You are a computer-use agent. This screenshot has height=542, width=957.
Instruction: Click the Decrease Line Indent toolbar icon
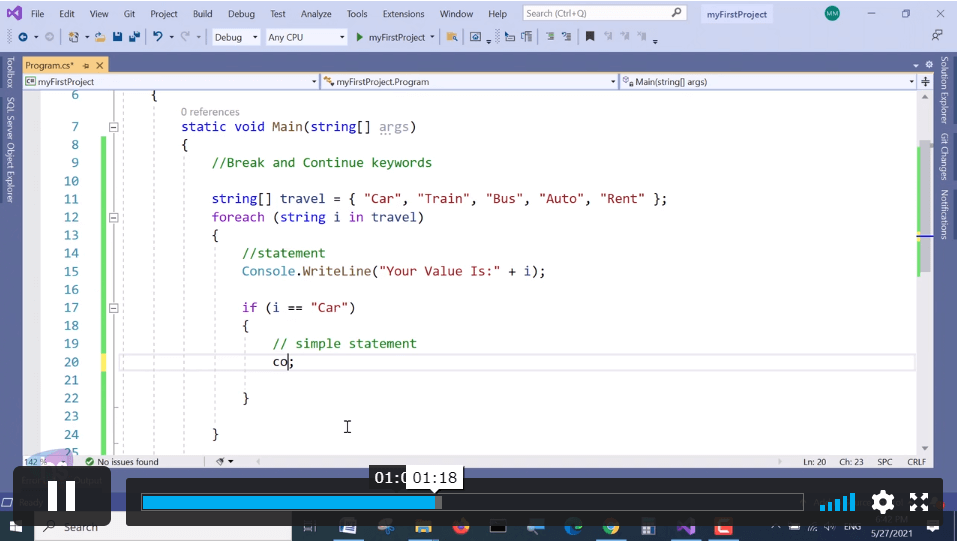point(510,37)
